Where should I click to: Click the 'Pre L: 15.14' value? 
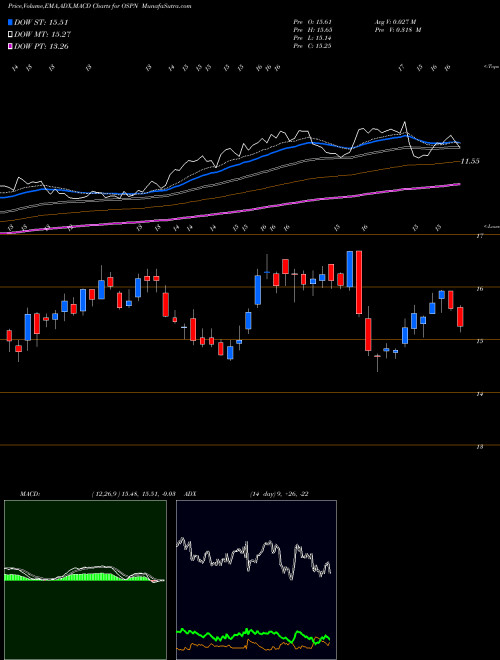[x=312, y=38]
